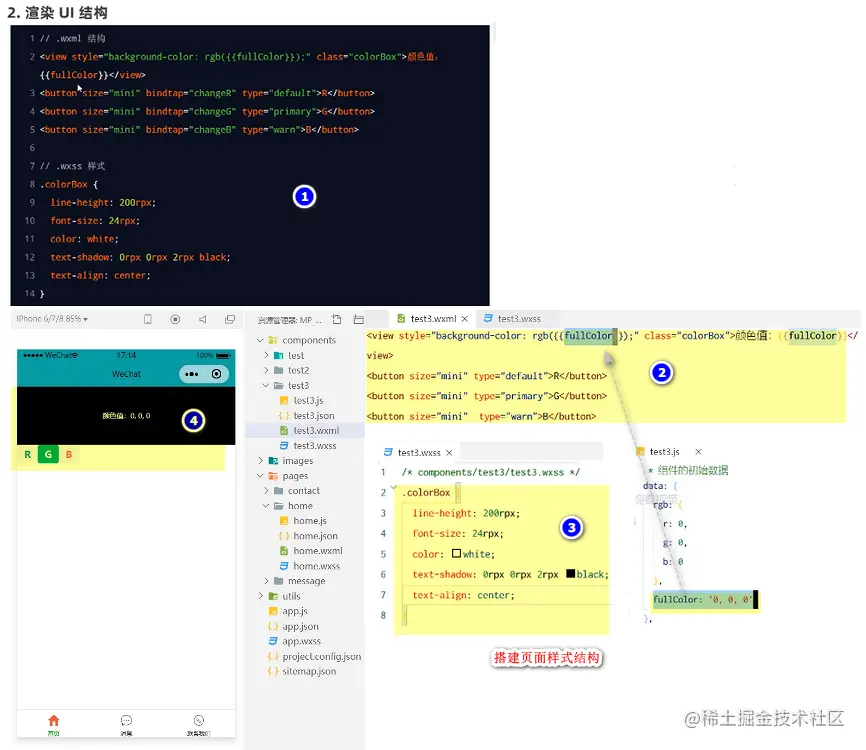Image resolution: width=866 pixels, height=750 pixels.
Task: Open project.config.json in the file tree
Action: 321,656
